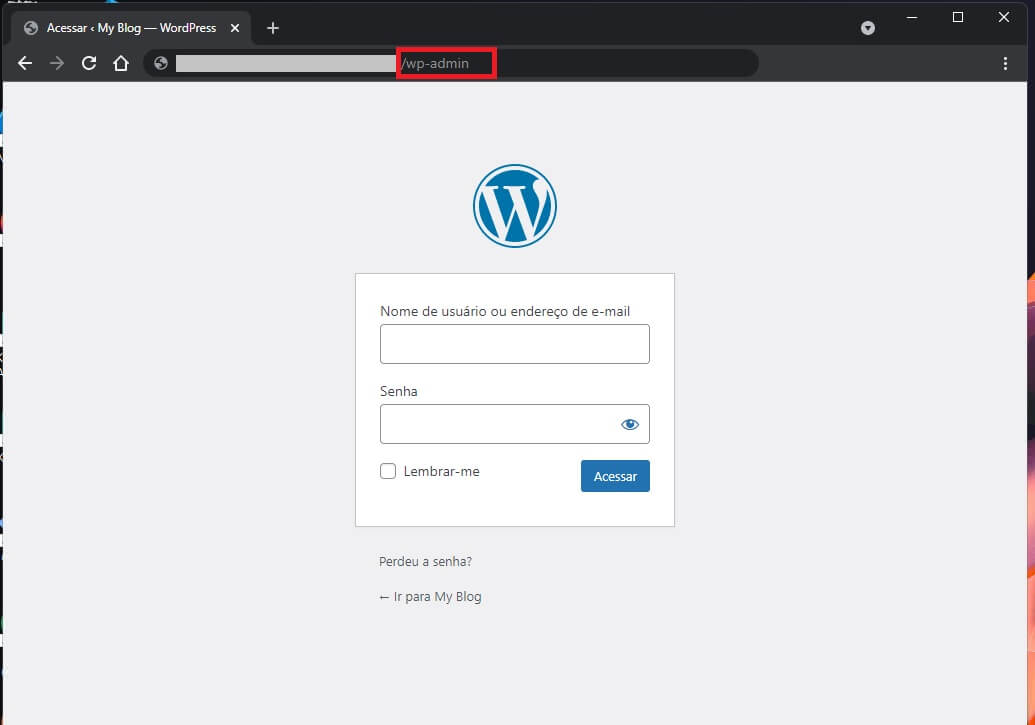Click the tab's globe favicon
Screen dimensions: 1035x725
(30, 28)
